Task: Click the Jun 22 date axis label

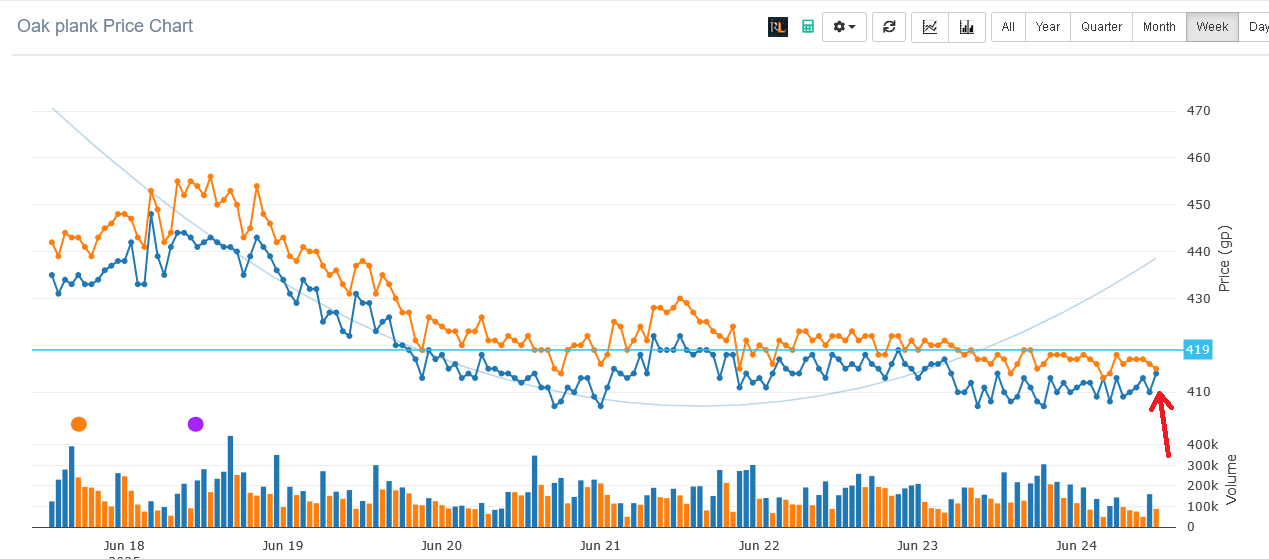Action: click(x=759, y=546)
